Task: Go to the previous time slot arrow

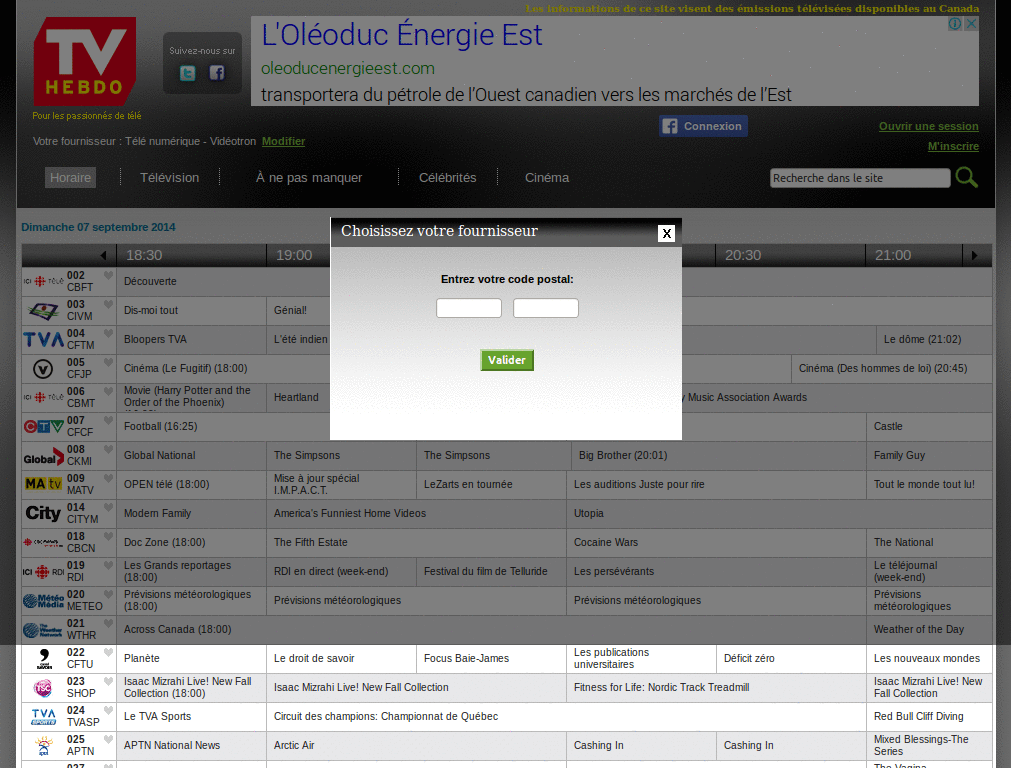Action: (103, 255)
